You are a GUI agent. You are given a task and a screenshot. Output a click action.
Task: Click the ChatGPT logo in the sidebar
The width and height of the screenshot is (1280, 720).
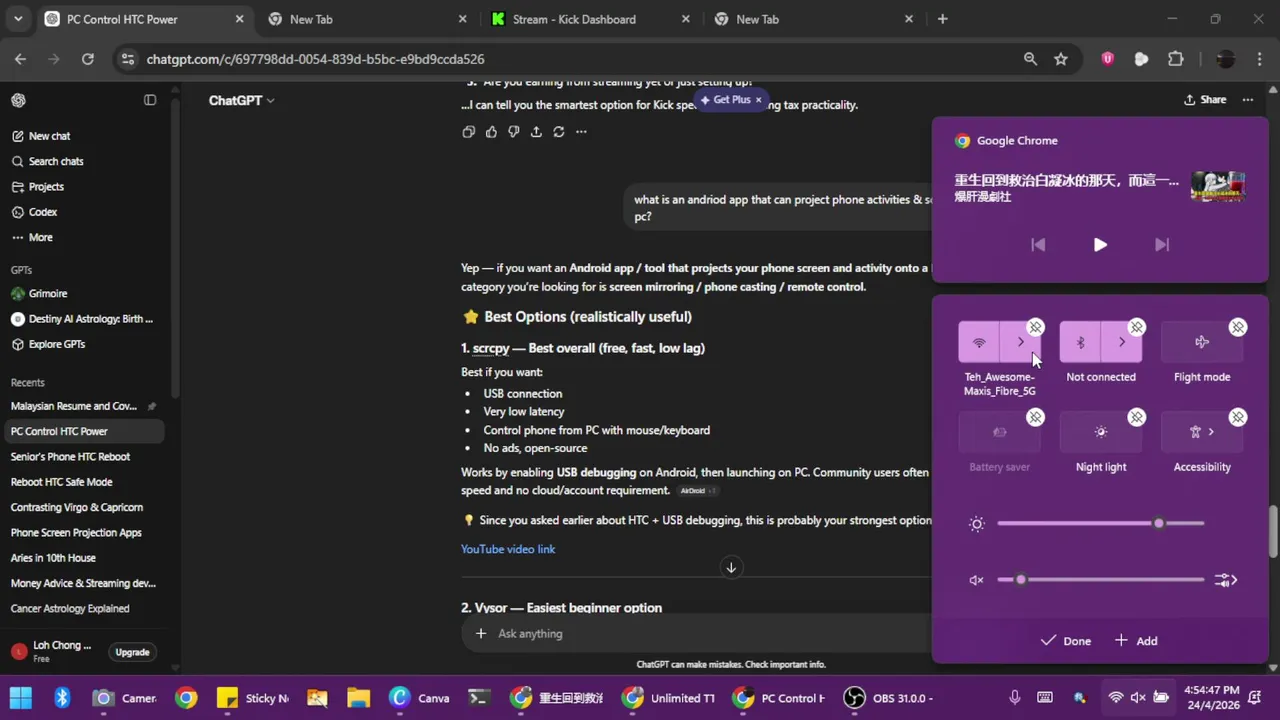18,100
